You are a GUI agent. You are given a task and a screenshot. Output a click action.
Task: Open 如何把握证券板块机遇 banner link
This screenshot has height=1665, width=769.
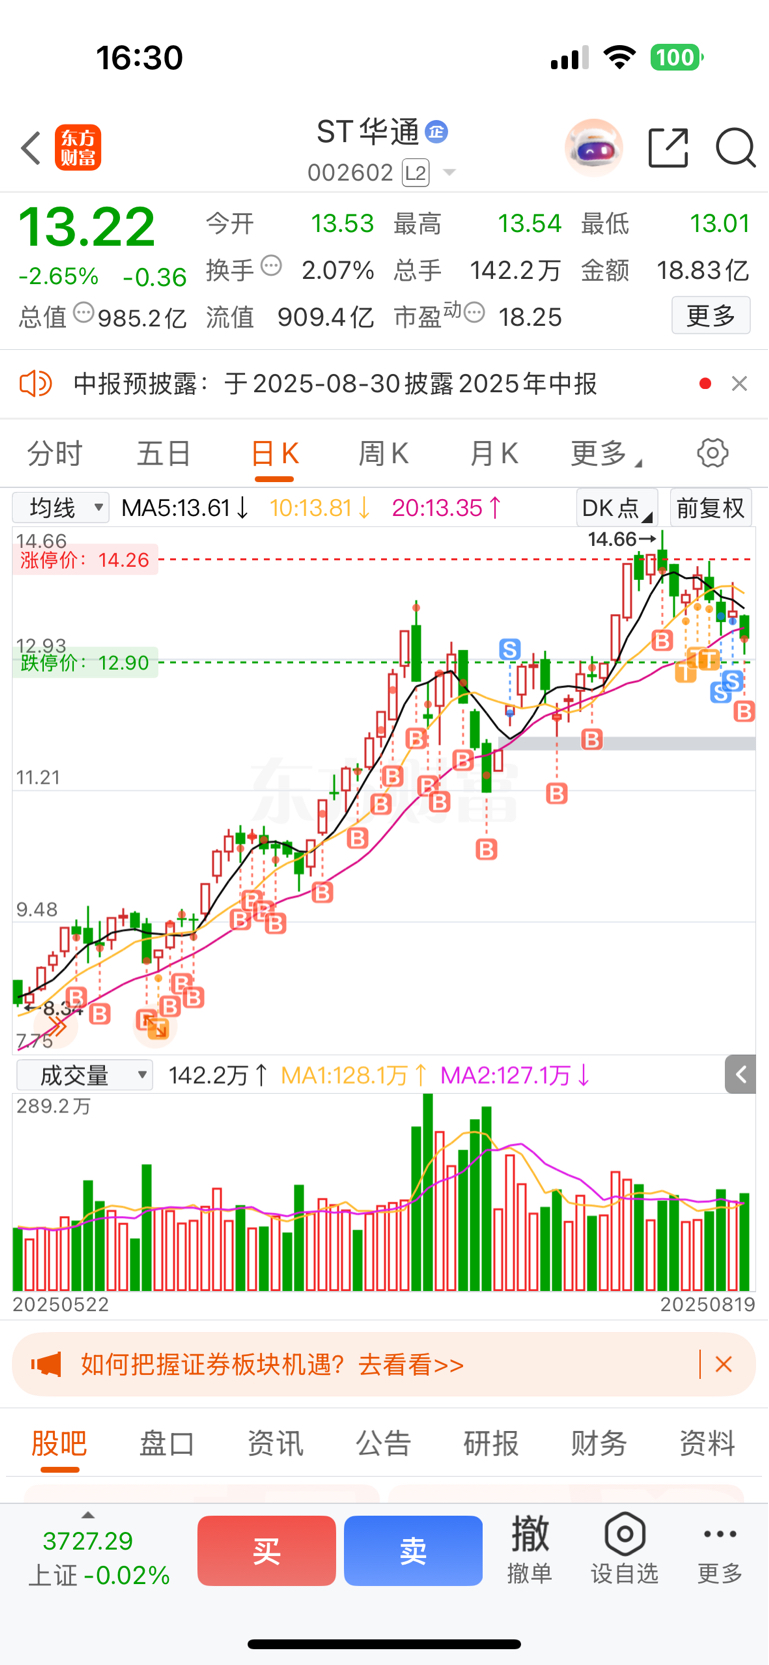[x=272, y=1365]
